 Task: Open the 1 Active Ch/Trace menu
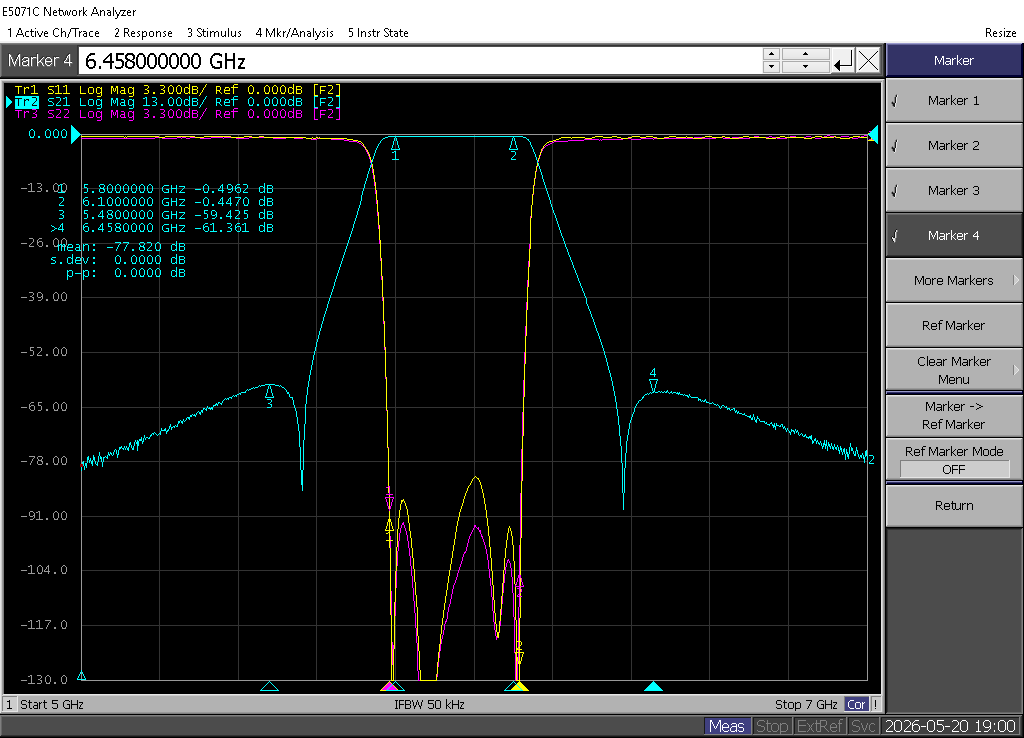(54, 33)
